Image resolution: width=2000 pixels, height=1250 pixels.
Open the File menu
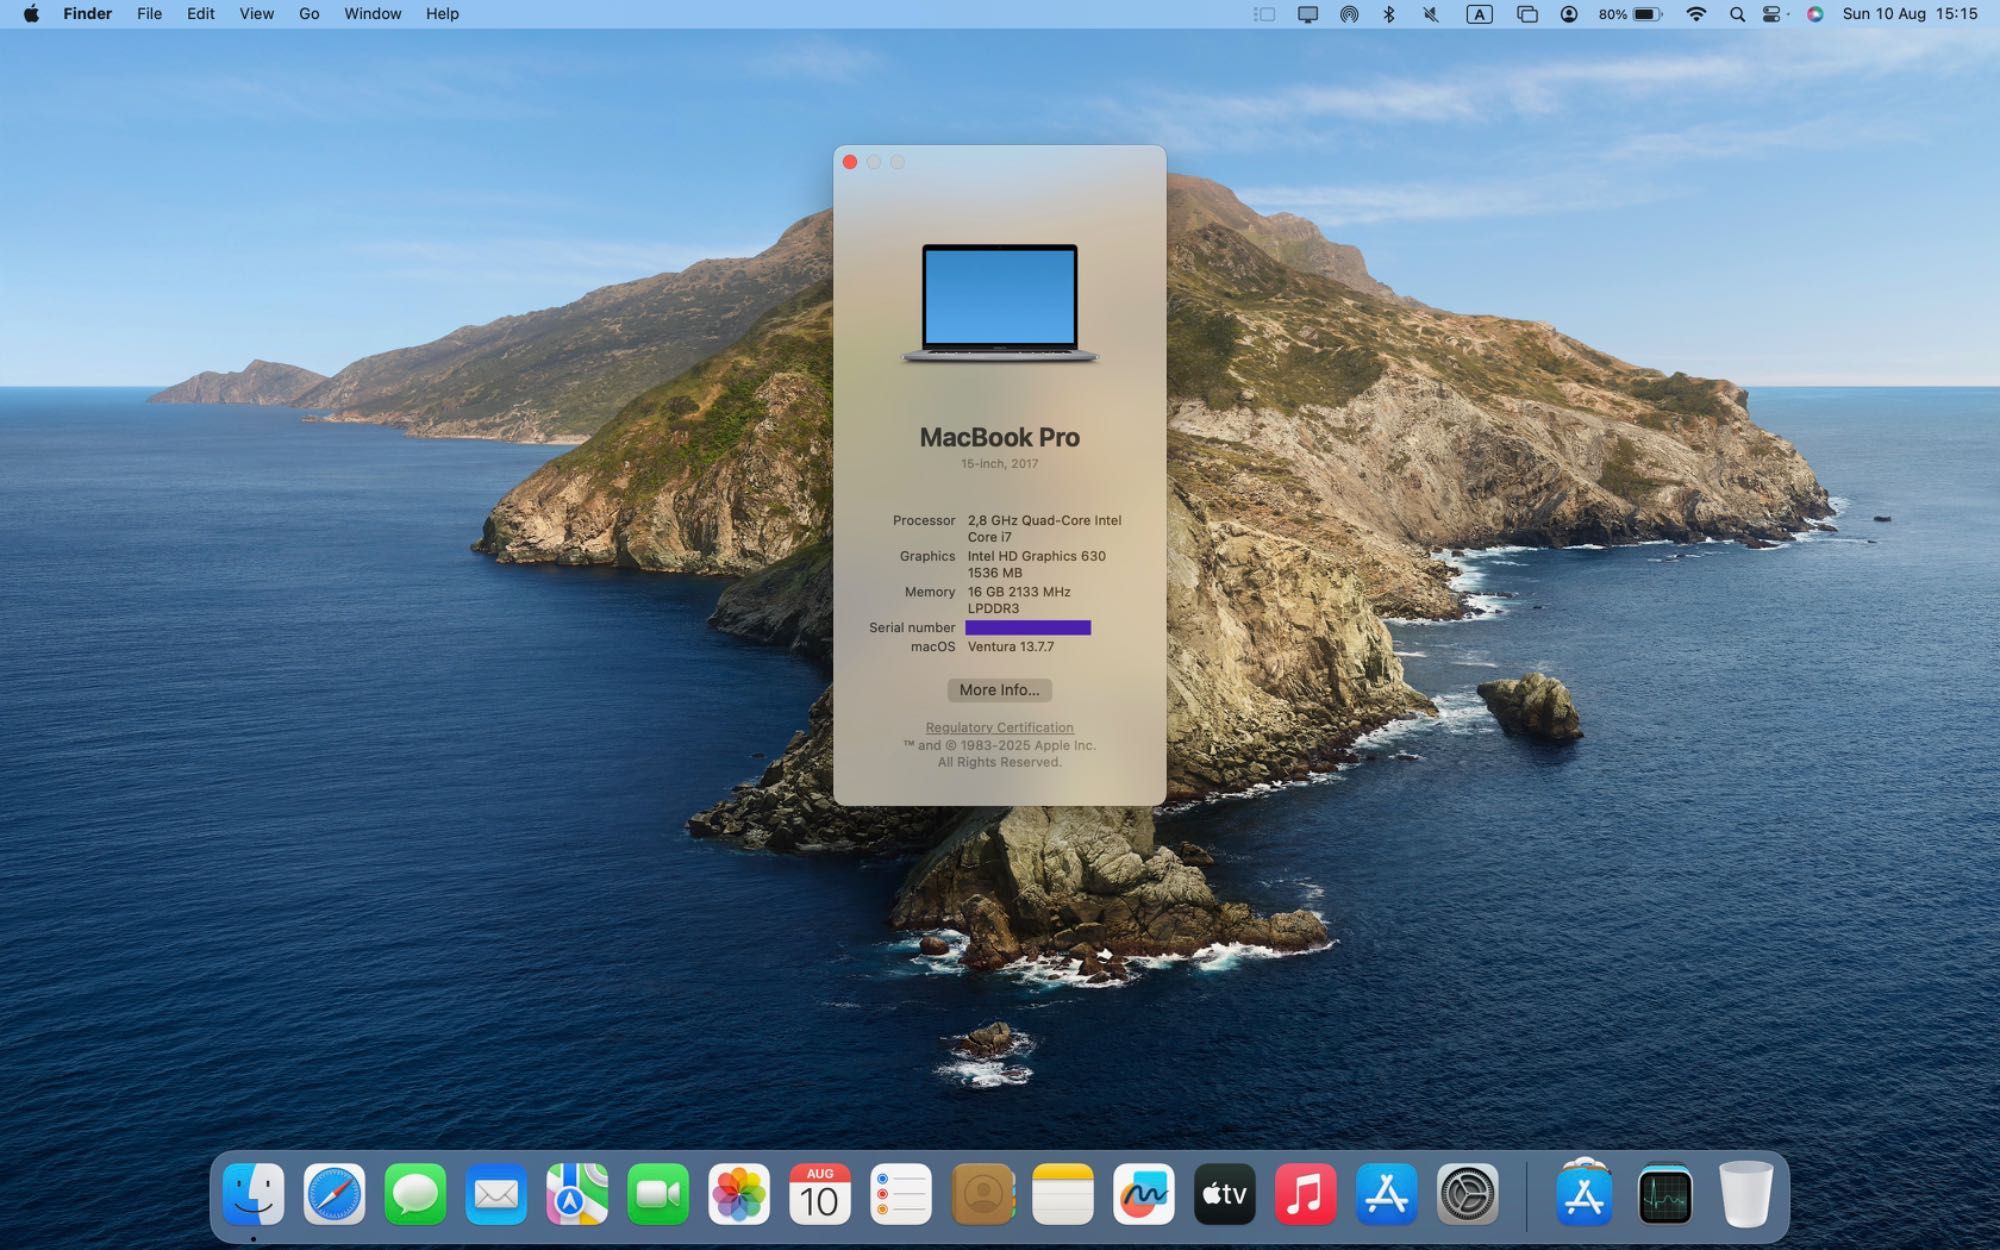click(x=149, y=14)
